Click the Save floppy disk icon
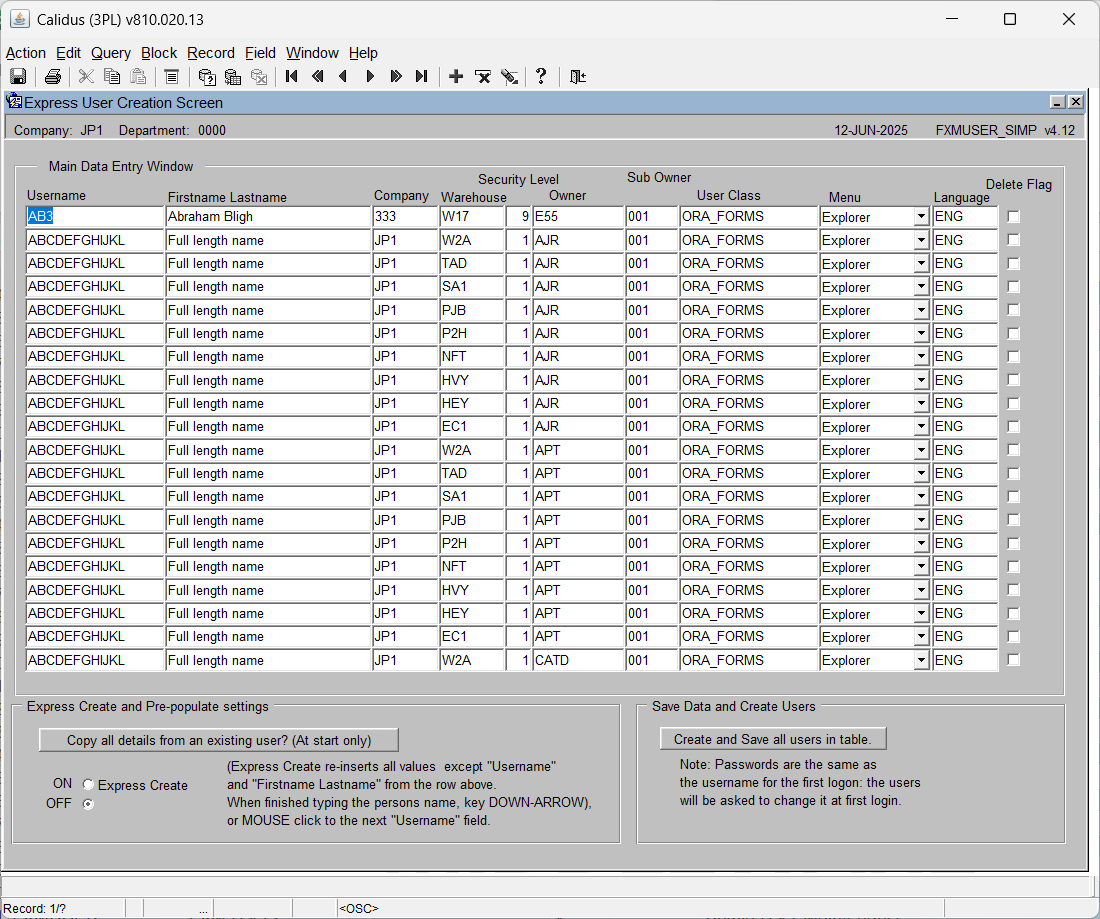Image resolution: width=1100 pixels, height=919 pixels. click(x=18, y=76)
